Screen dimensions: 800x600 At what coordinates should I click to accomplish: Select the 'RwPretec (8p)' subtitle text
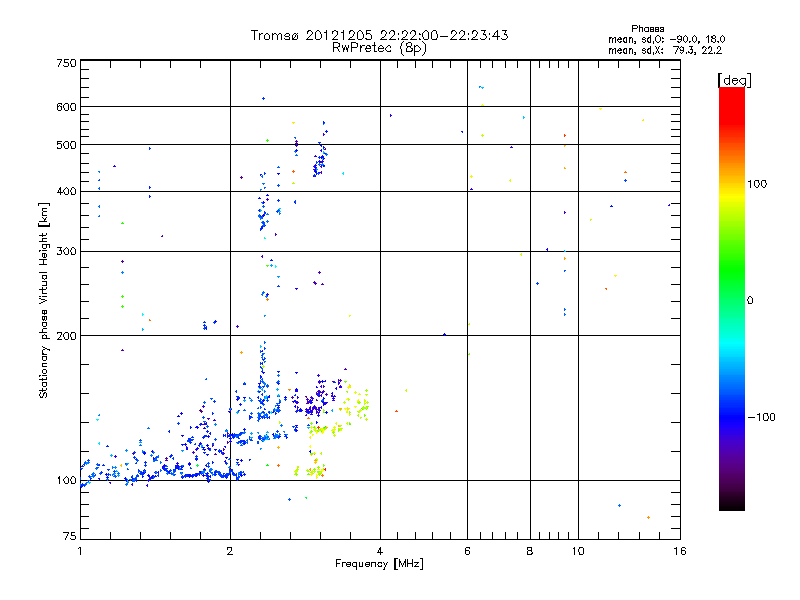click(x=379, y=48)
